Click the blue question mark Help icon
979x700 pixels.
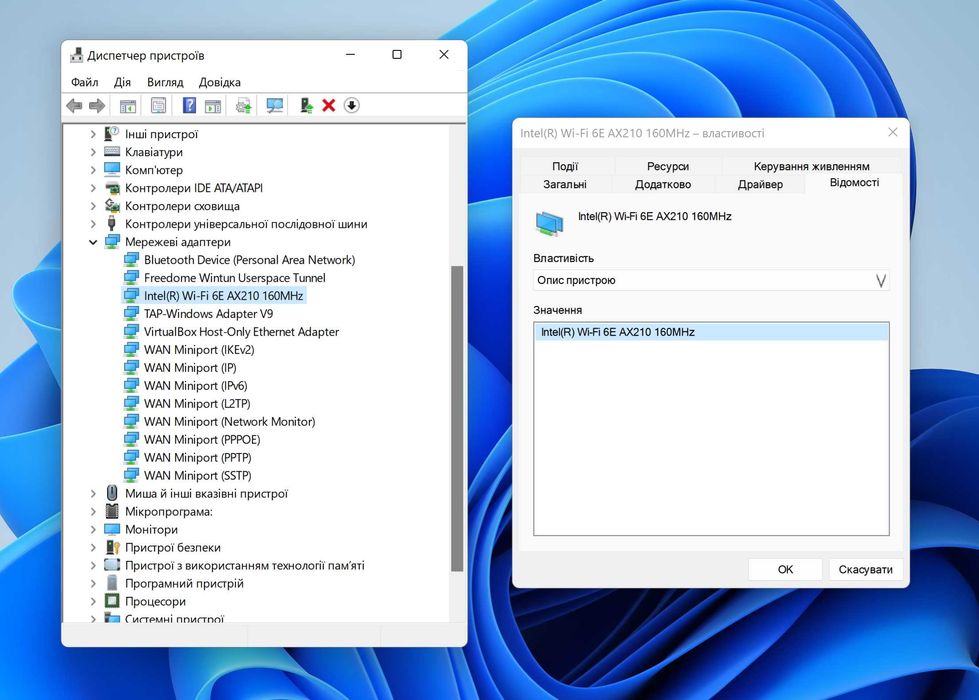click(x=189, y=106)
